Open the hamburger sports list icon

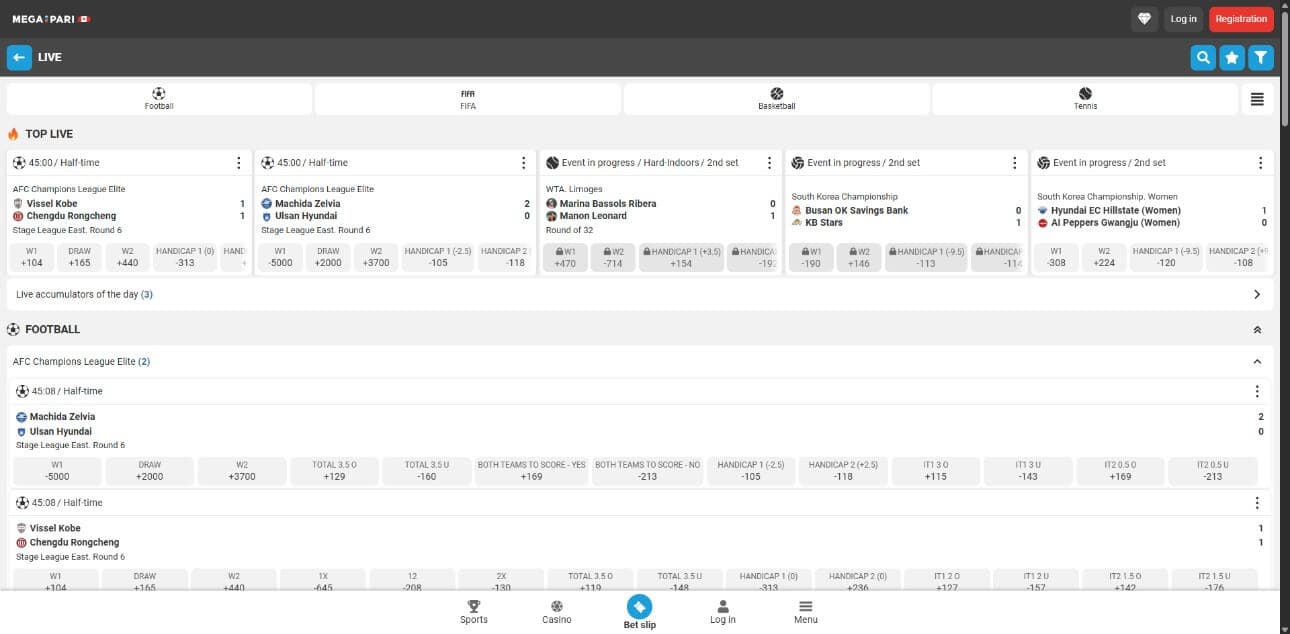[x=1257, y=99]
